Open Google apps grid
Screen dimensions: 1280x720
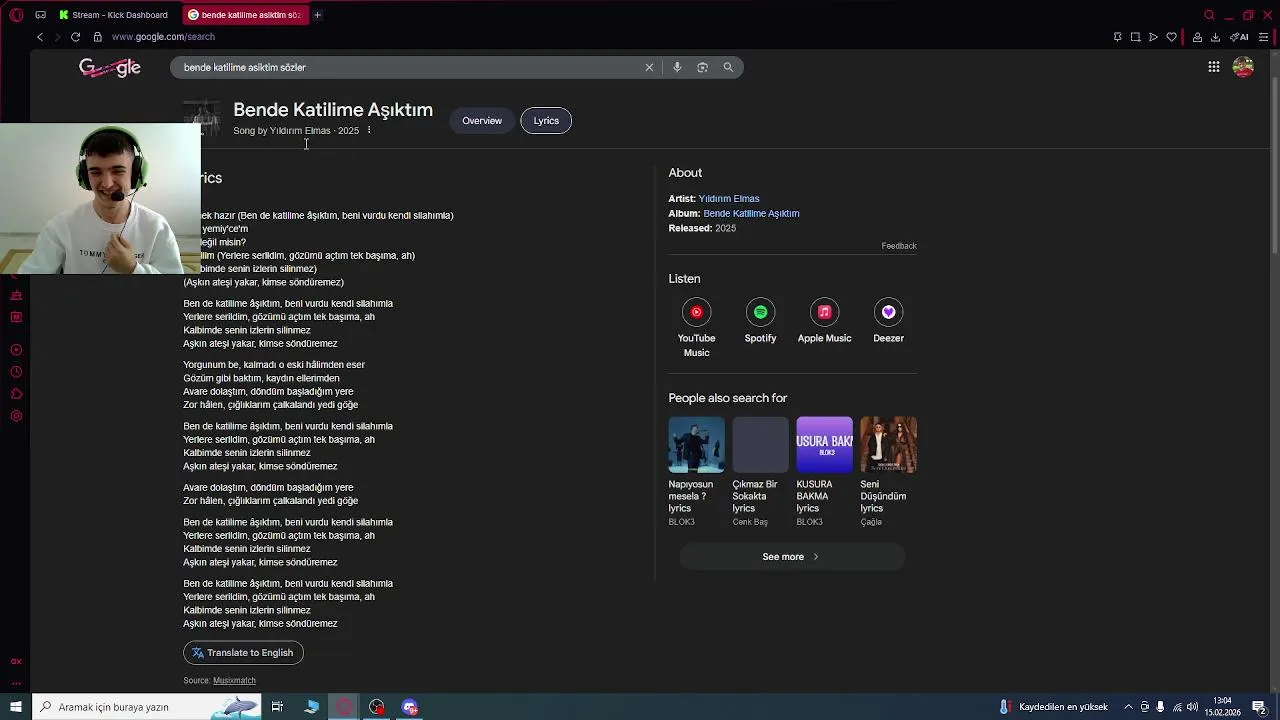1213,67
